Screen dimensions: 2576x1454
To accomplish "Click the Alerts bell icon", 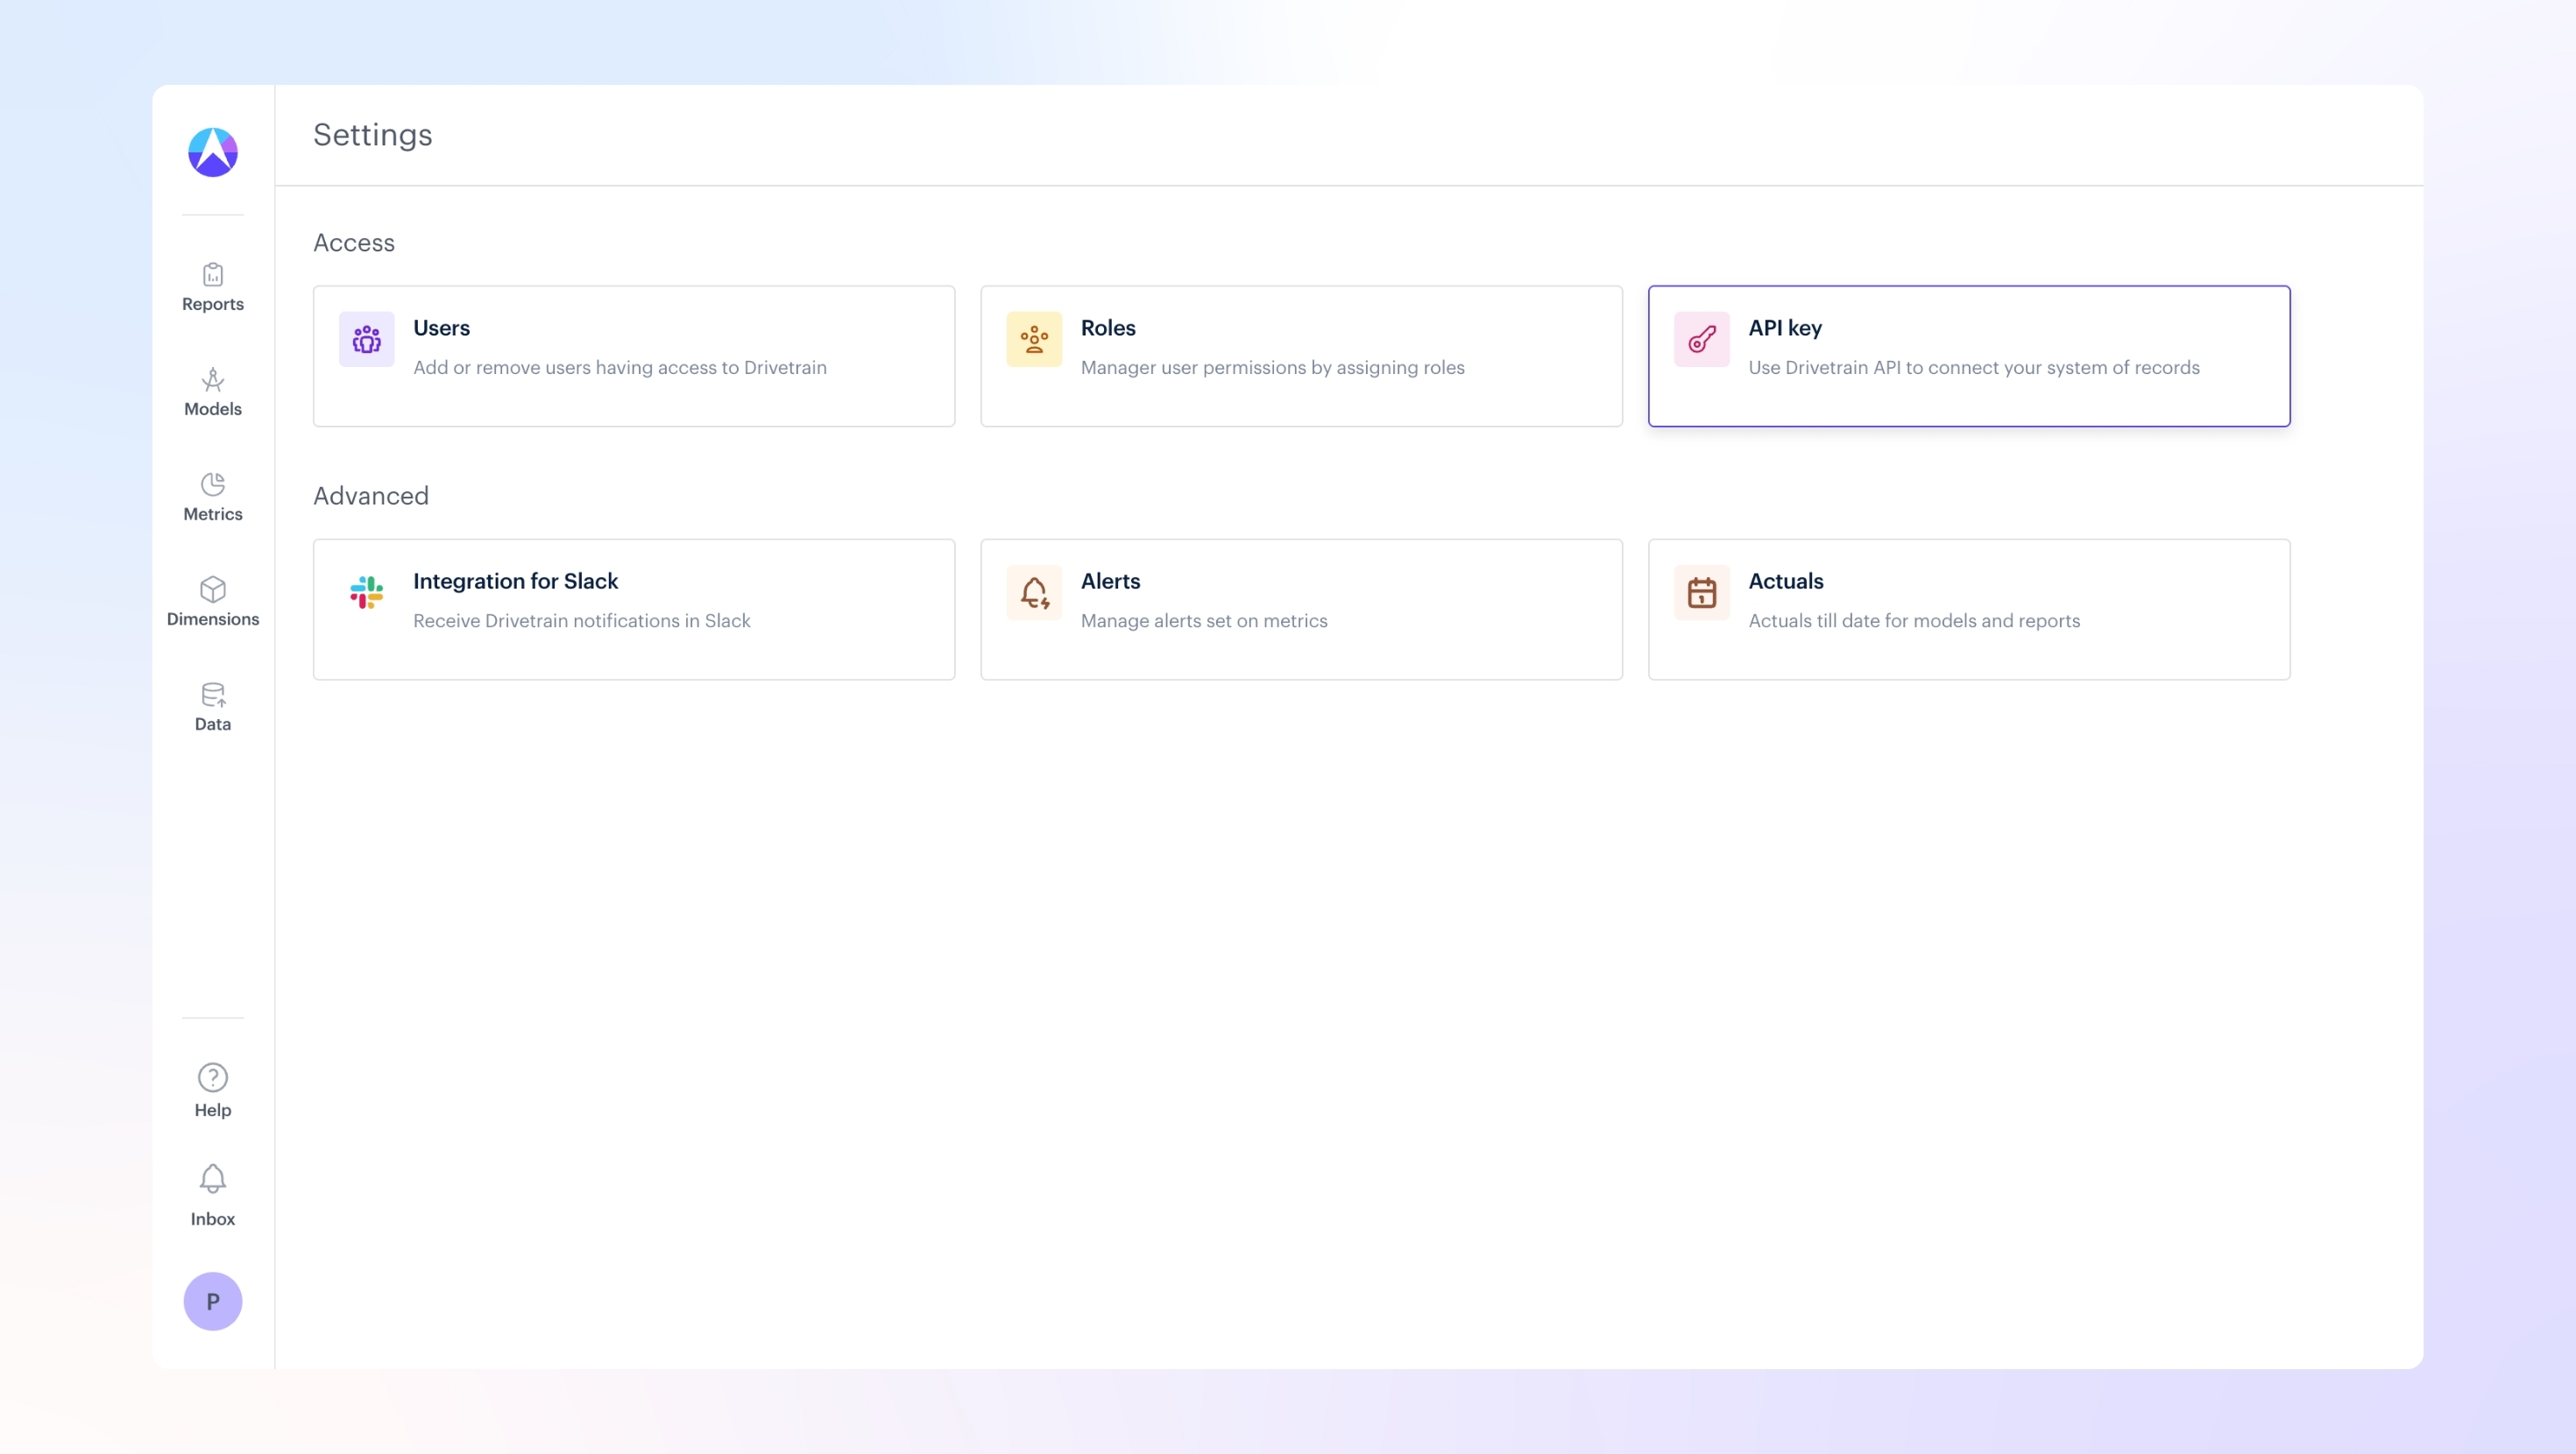I will click(x=1034, y=593).
